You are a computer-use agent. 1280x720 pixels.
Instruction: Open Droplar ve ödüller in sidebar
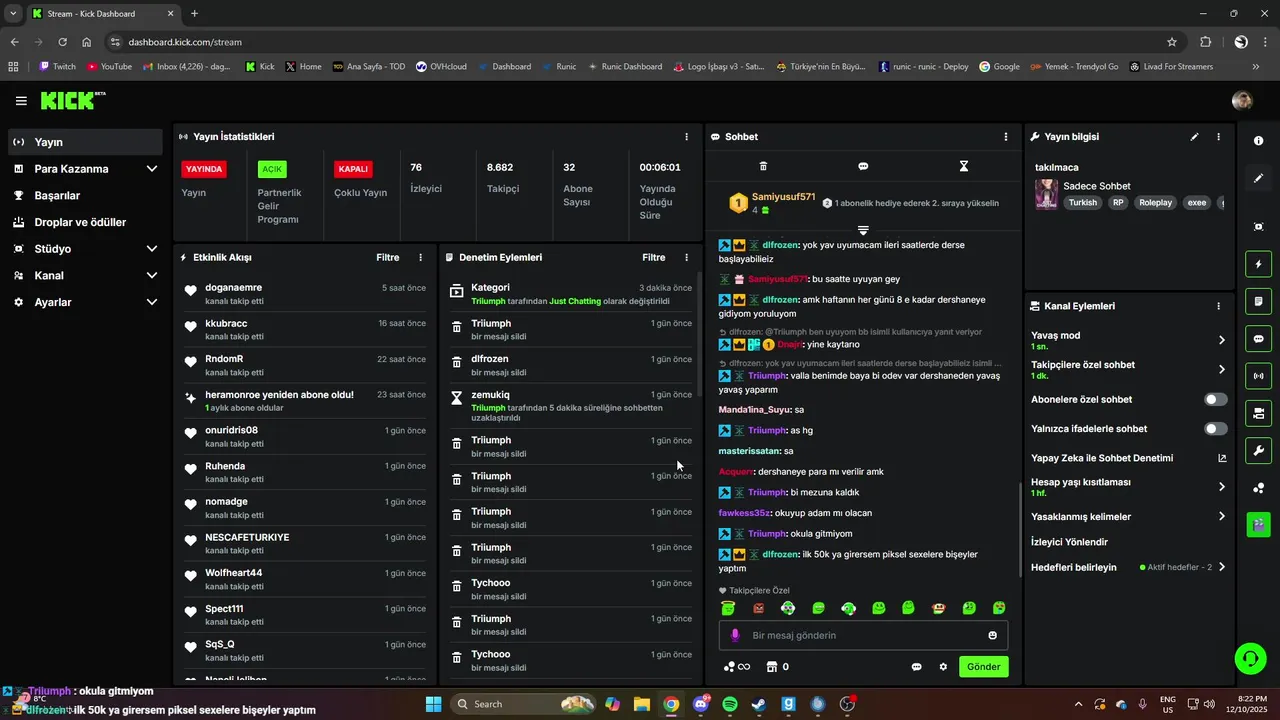click(x=85, y=222)
